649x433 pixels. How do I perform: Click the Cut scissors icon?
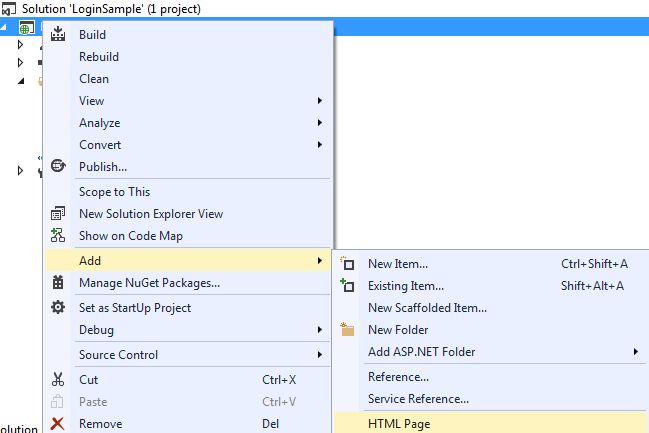pos(58,379)
